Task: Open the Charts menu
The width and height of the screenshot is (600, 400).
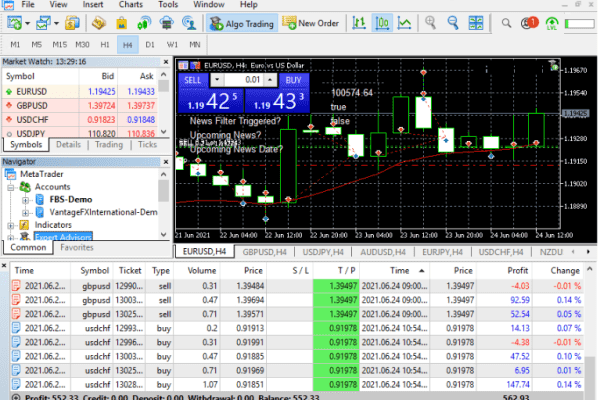Action: tap(131, 5)
